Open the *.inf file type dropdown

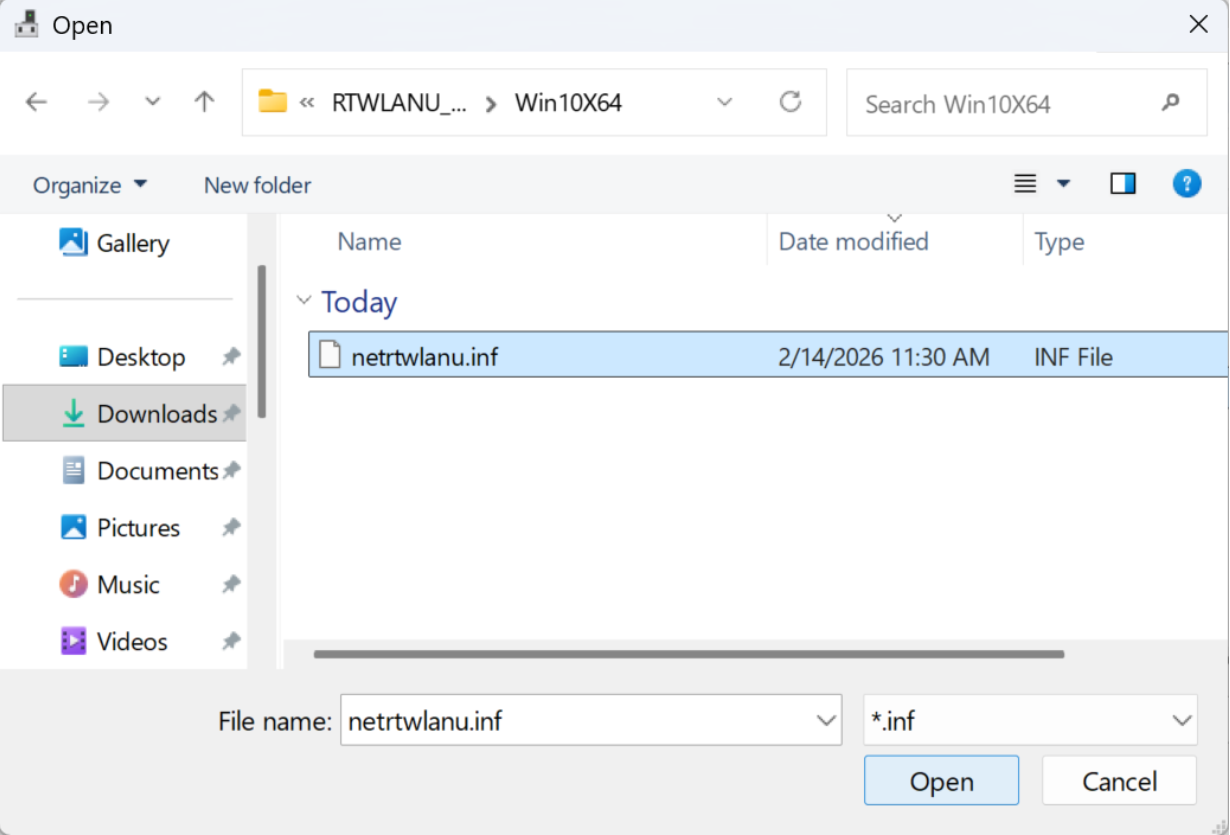point(1030,721)
